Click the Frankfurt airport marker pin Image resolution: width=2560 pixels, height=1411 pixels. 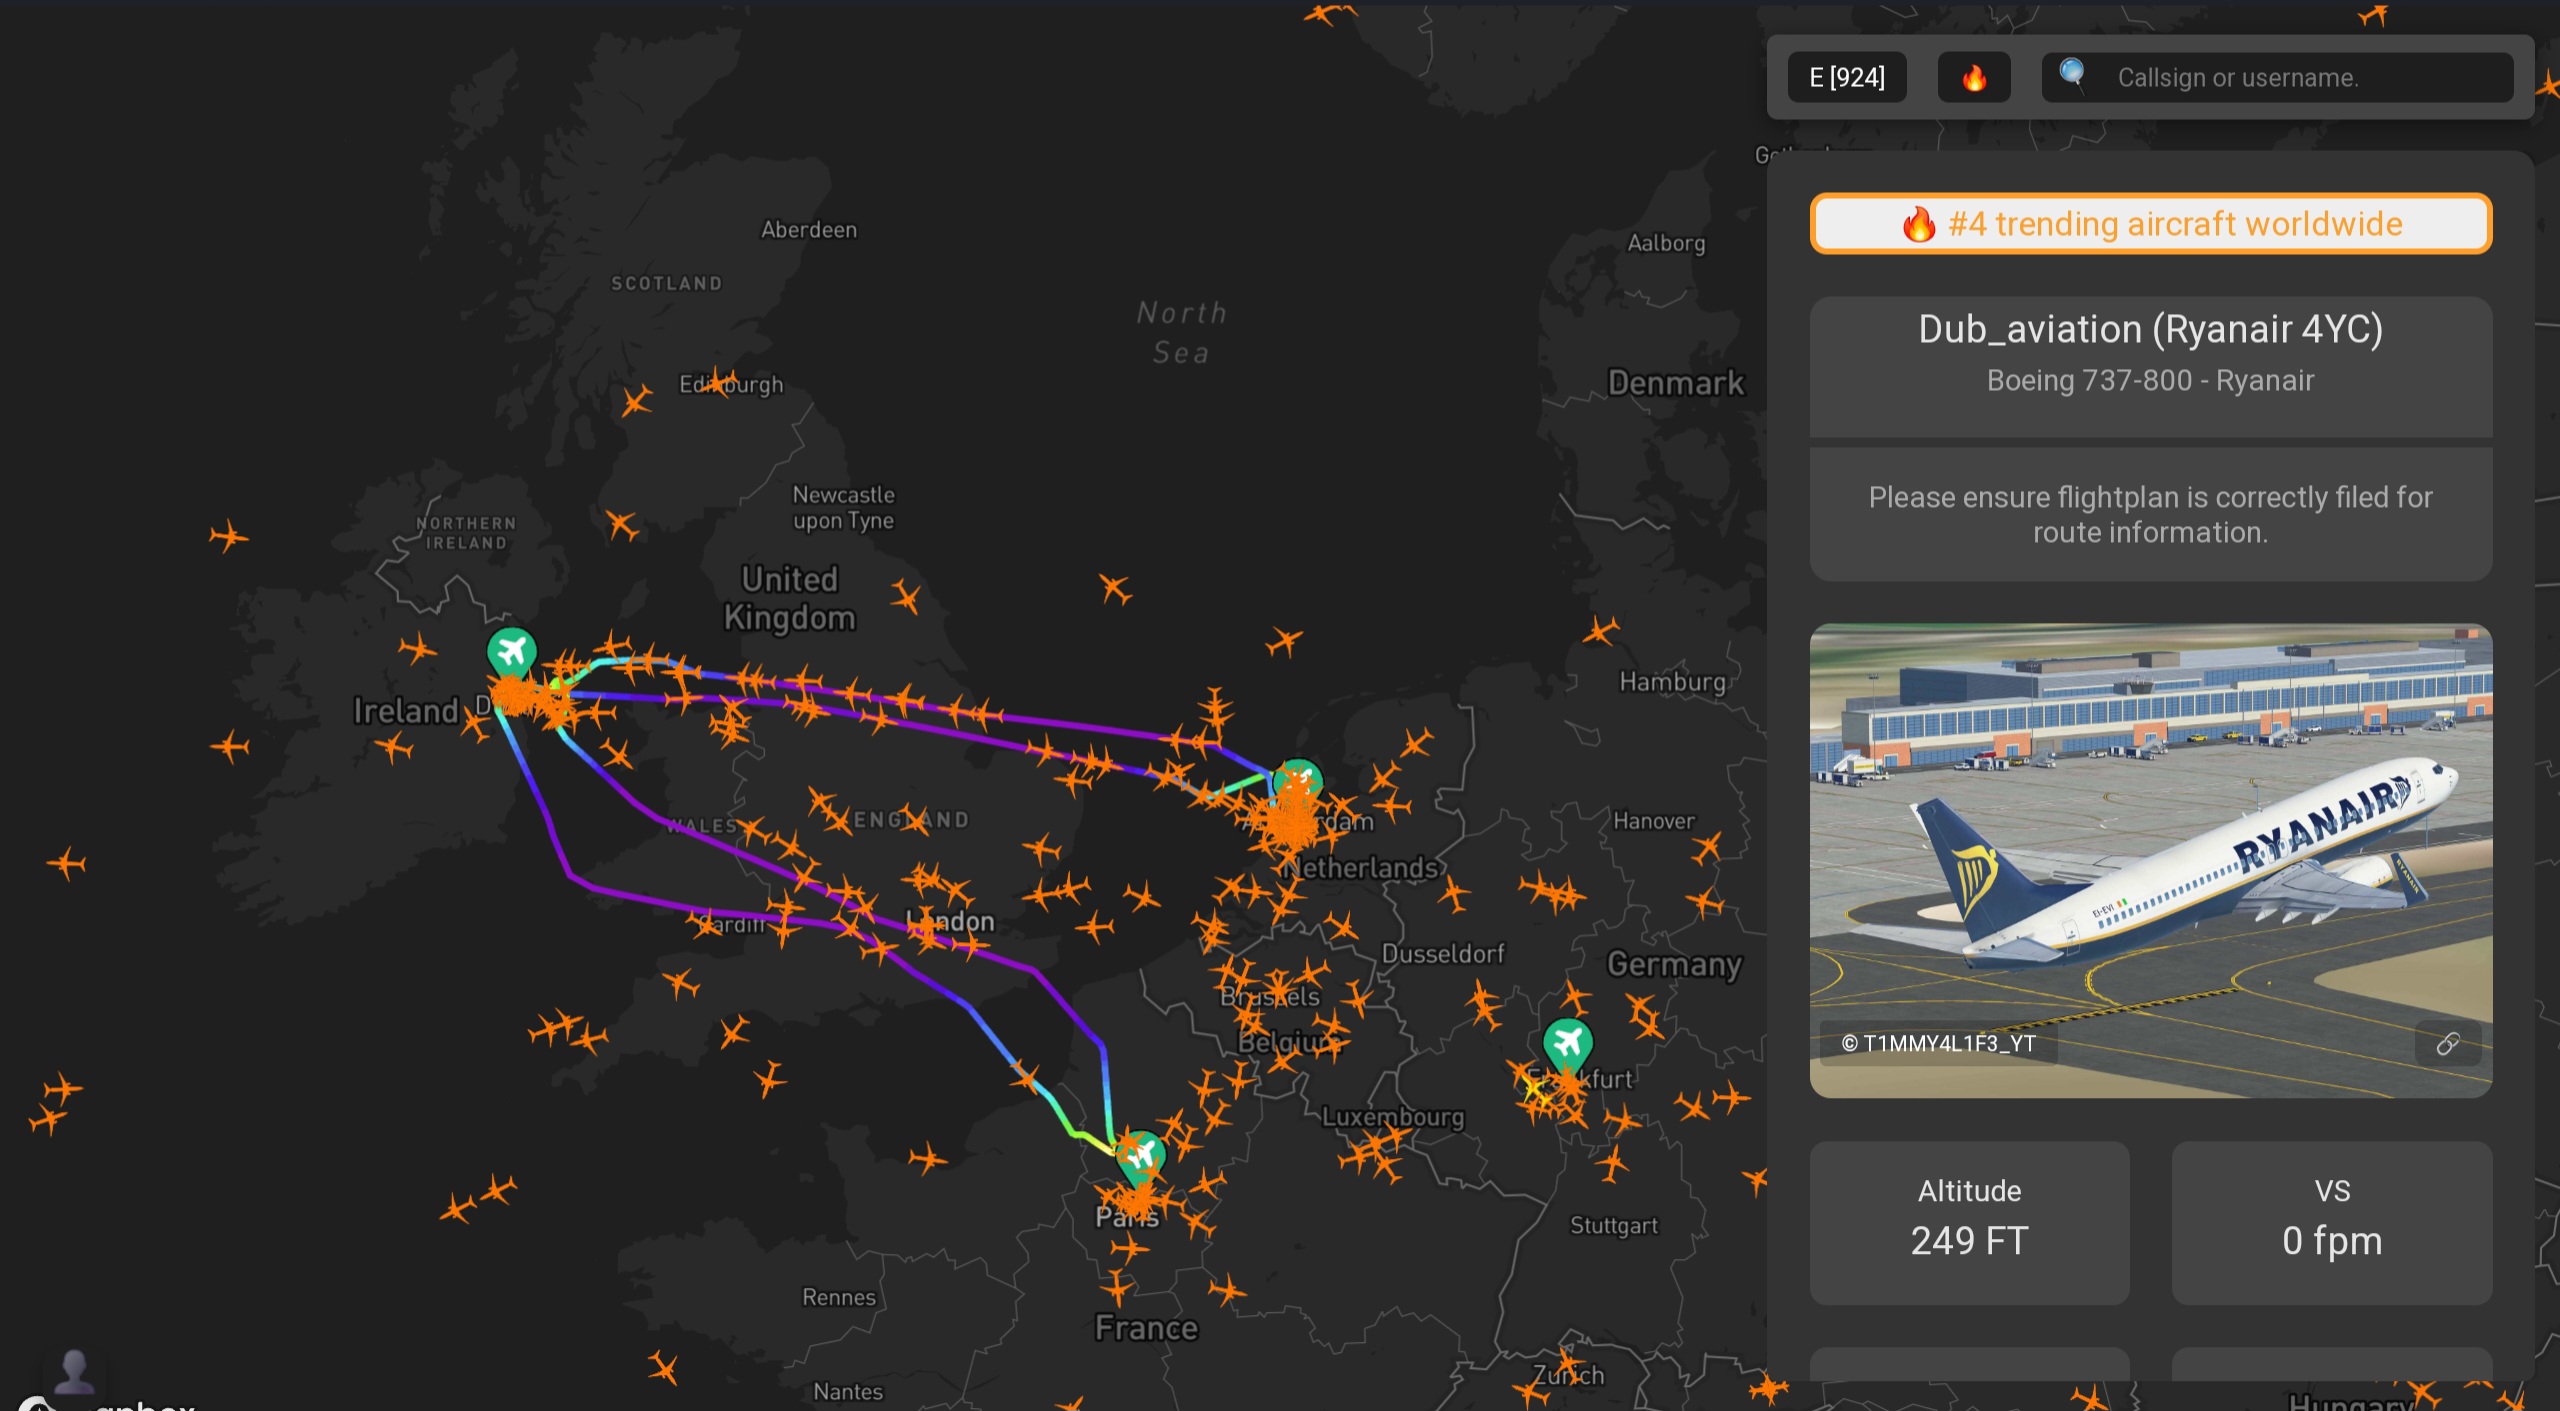tap(1567, 1043)
